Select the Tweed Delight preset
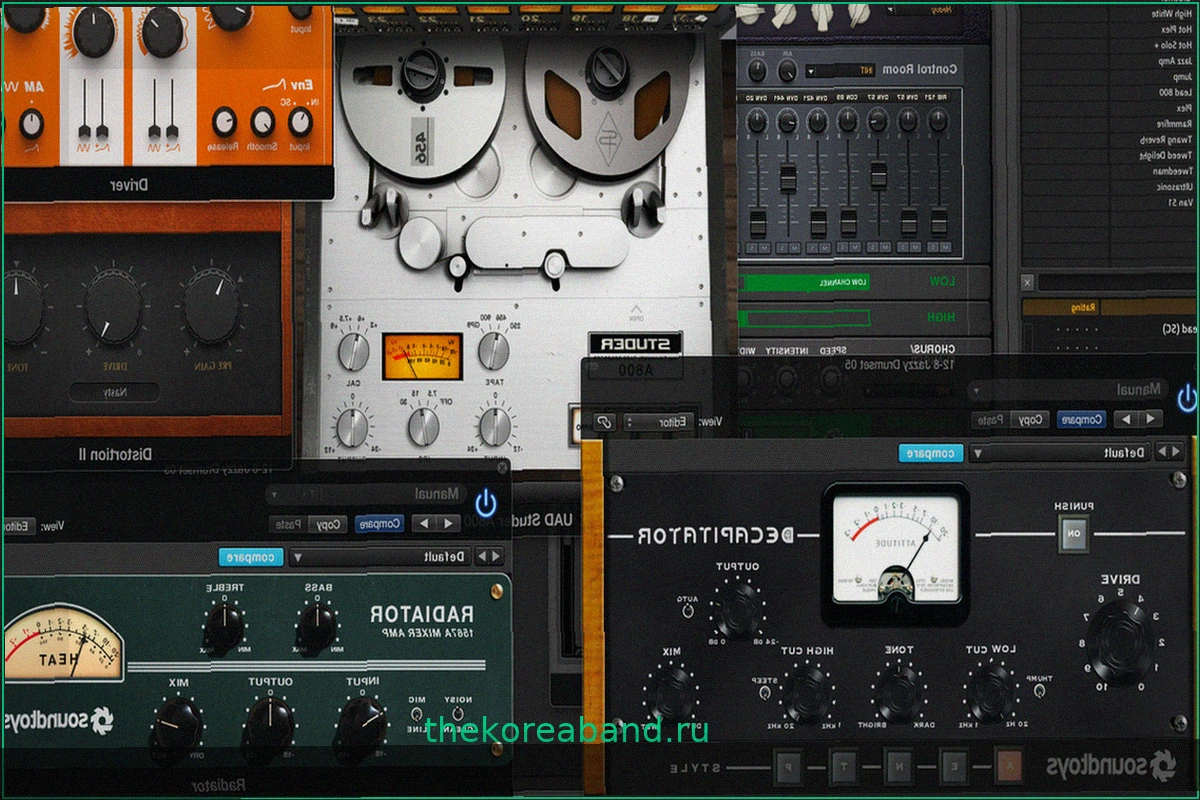The width and height of the screenshot is (1200, 800). 1166,155
